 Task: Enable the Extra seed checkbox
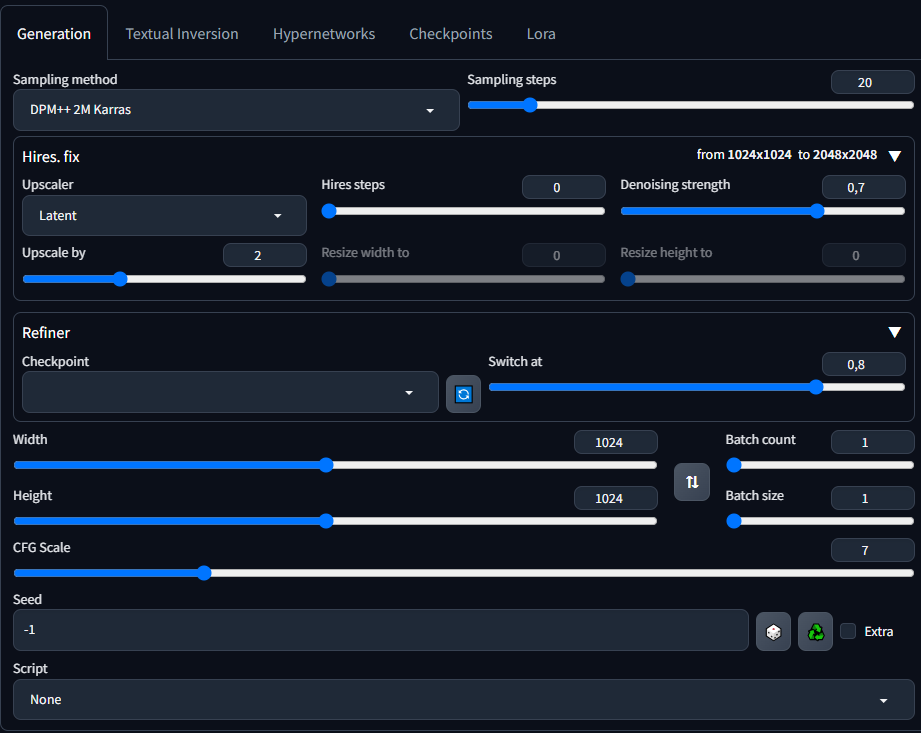[x=848, y=631]
